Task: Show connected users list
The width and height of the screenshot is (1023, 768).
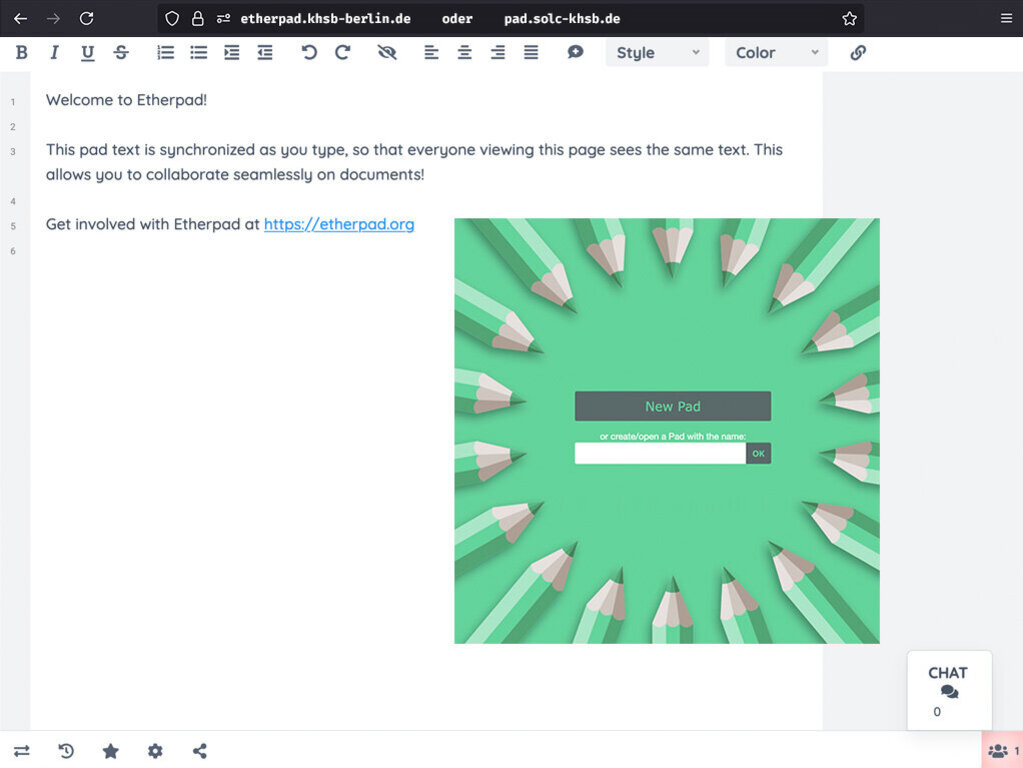Action: [1003, 750]
